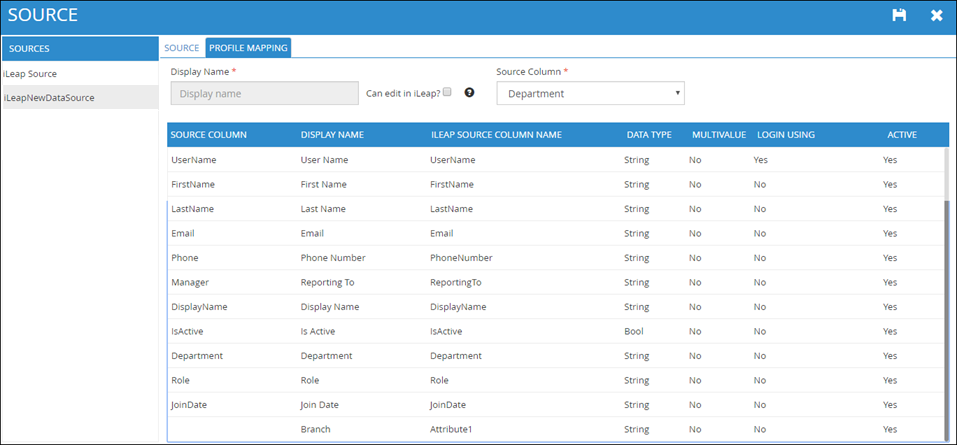Click the String data type in Email row
Screen dimensions: 957x445
point(637,233)
